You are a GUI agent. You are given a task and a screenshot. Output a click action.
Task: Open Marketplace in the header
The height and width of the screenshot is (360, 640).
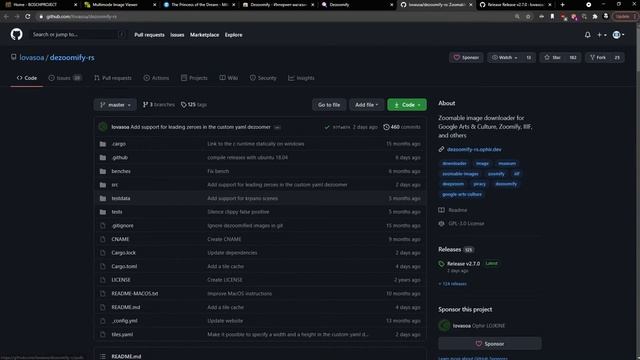pos(204,35)
